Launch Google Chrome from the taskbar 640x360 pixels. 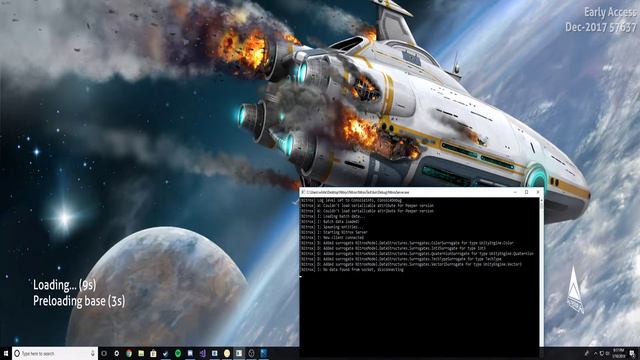(129, 353)
